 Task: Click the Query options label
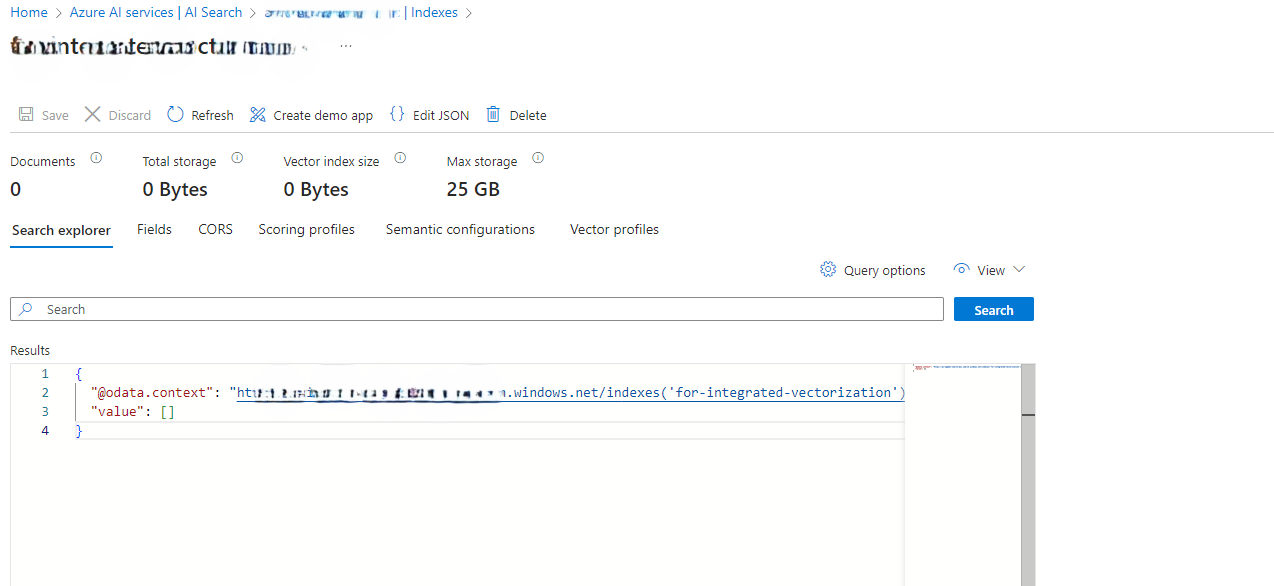coord(885,270)
